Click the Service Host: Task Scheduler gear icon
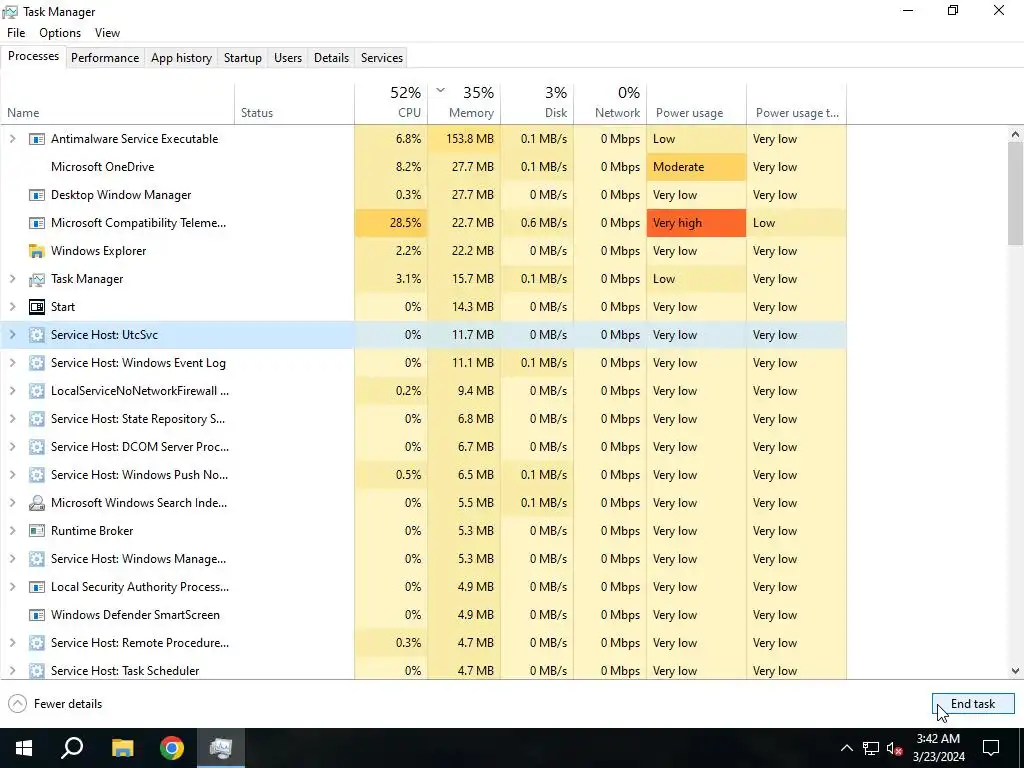The width and height of the screenshot is (1024, 768). (x=37, y=671)
